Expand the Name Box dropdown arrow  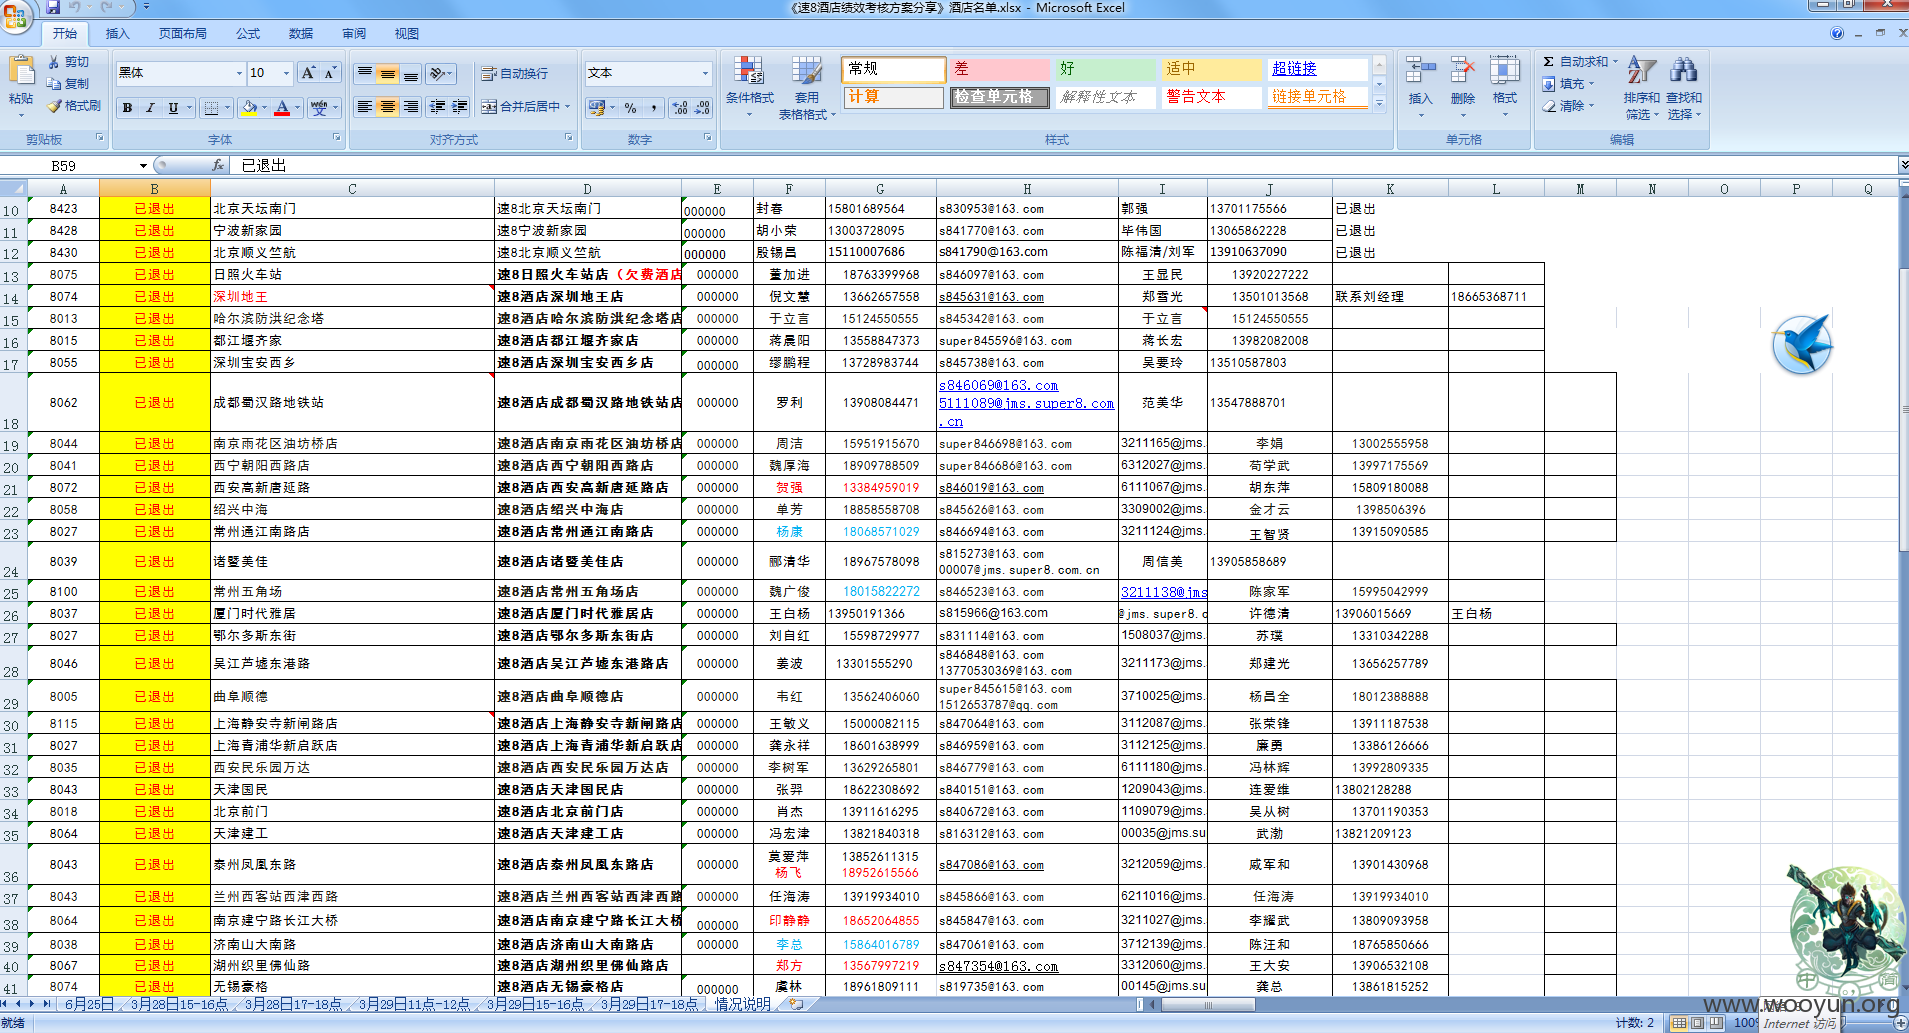(x=143, y=165)
